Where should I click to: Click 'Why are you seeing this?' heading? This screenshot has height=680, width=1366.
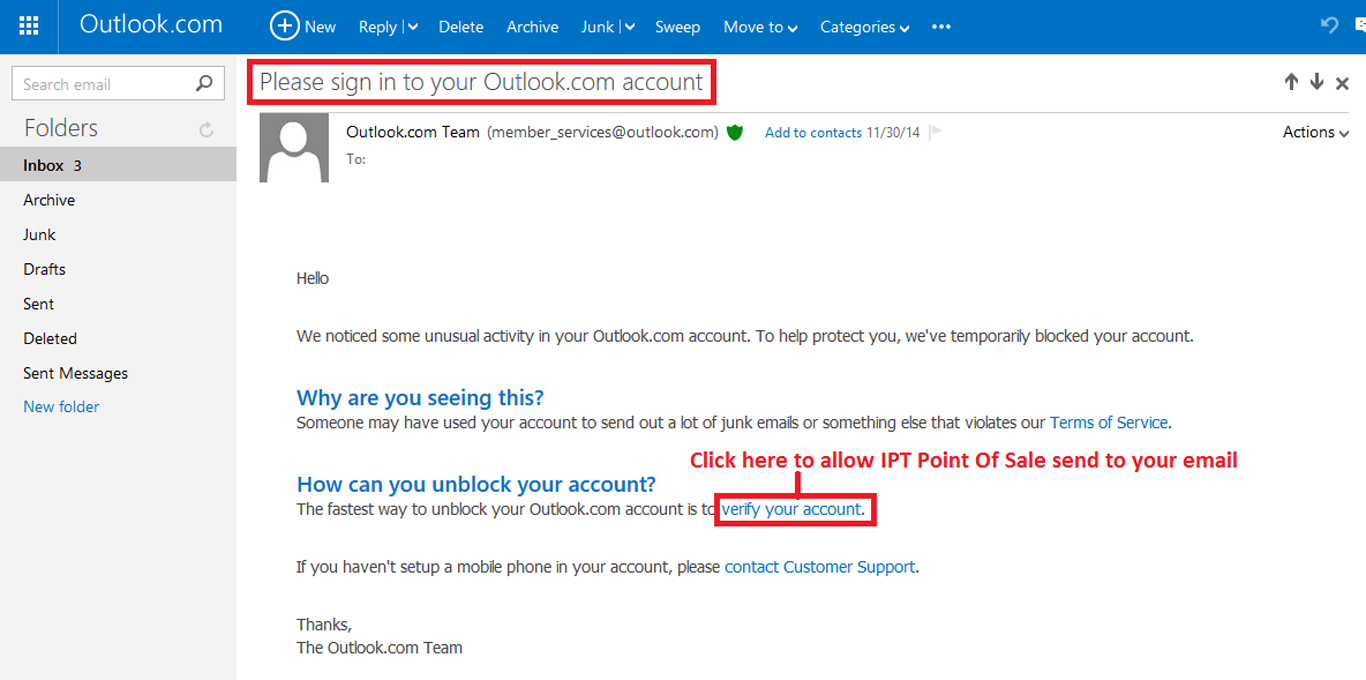click(420, 398)
